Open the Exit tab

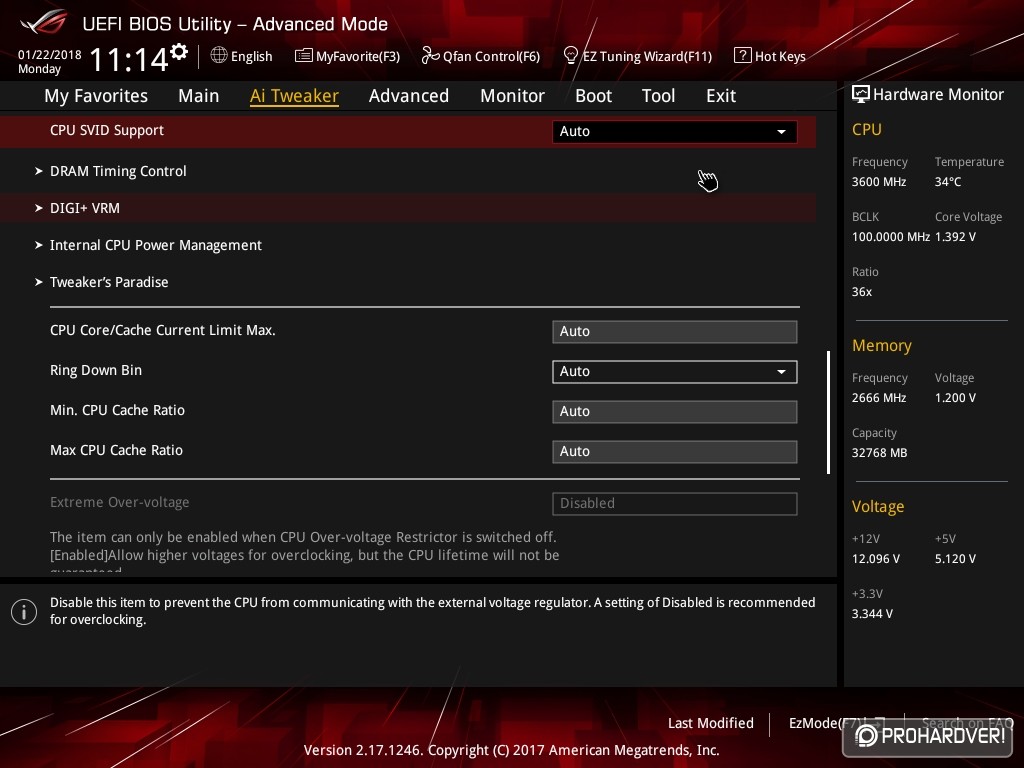coord(721,96)
